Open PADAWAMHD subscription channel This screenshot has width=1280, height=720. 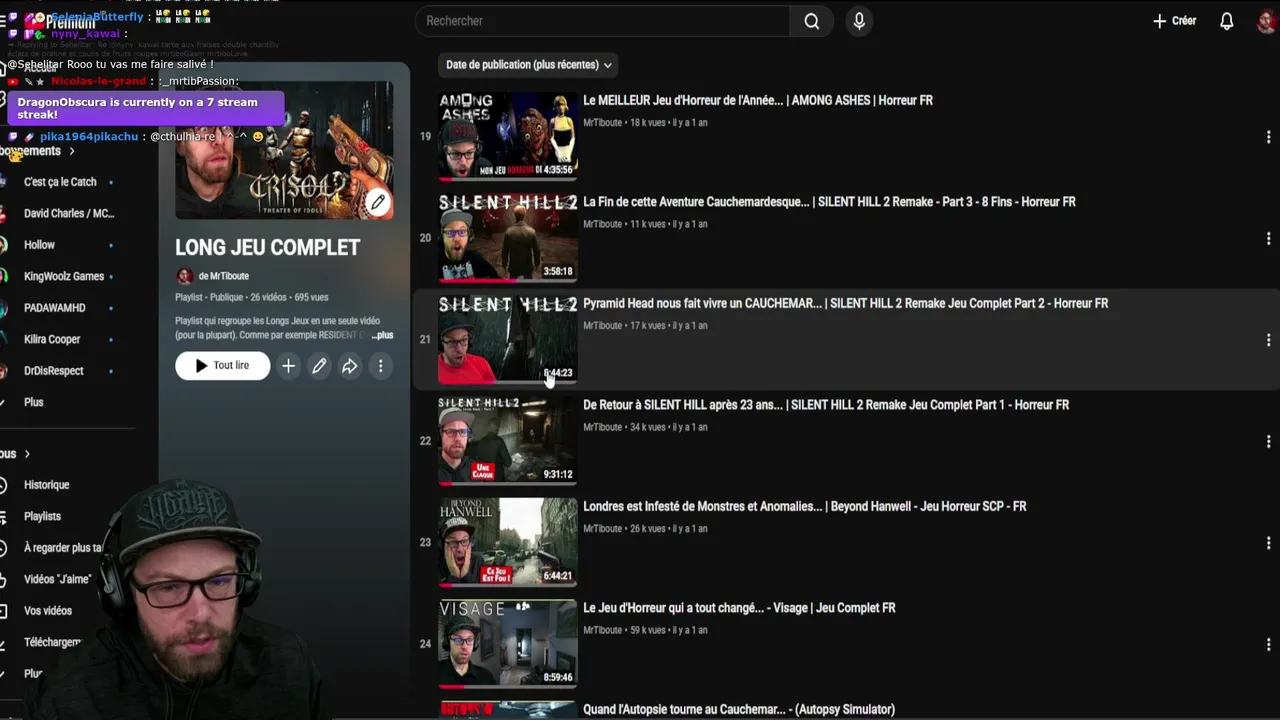[x=55, y=308]
